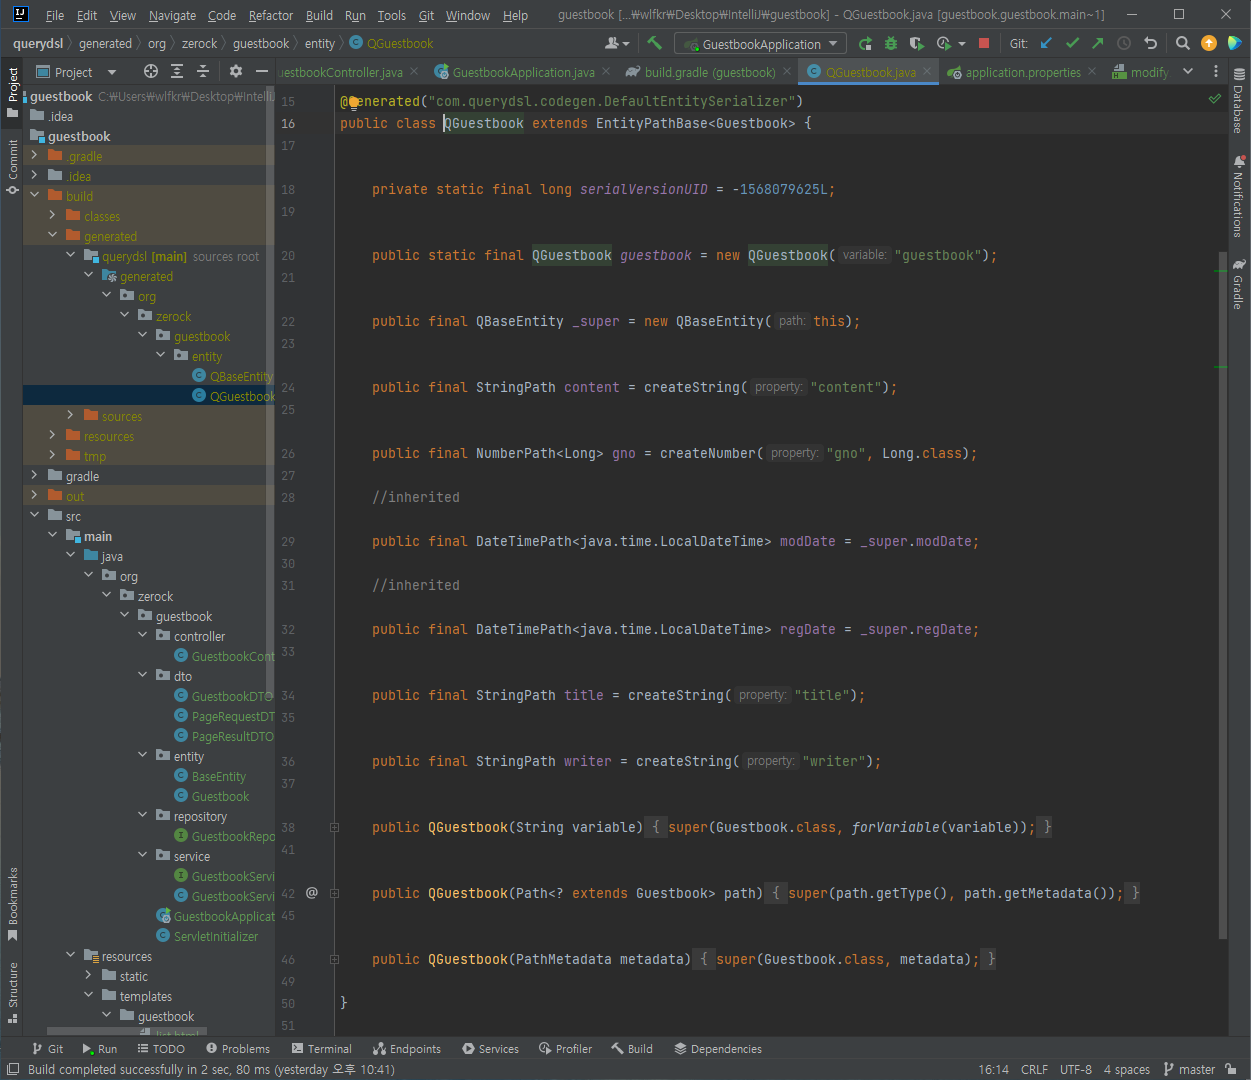
Task: Select QBaseEntity in the project tree
Action: click(240, 376)
